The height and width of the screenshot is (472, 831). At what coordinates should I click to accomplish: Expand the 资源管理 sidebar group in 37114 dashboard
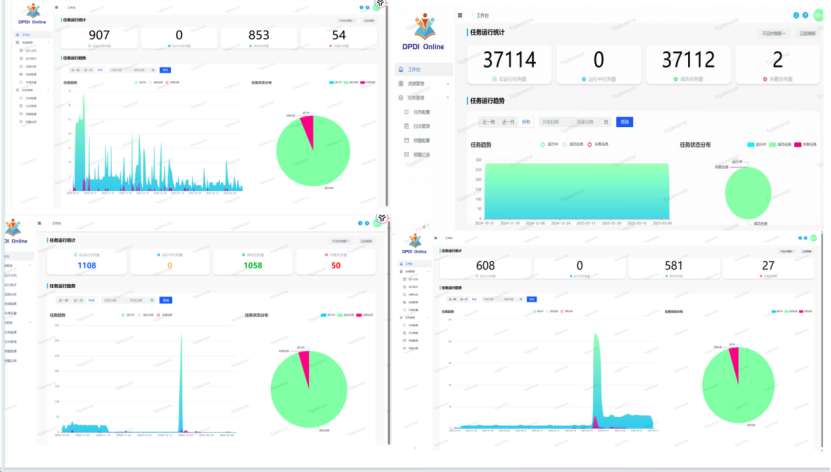[424, 84]
